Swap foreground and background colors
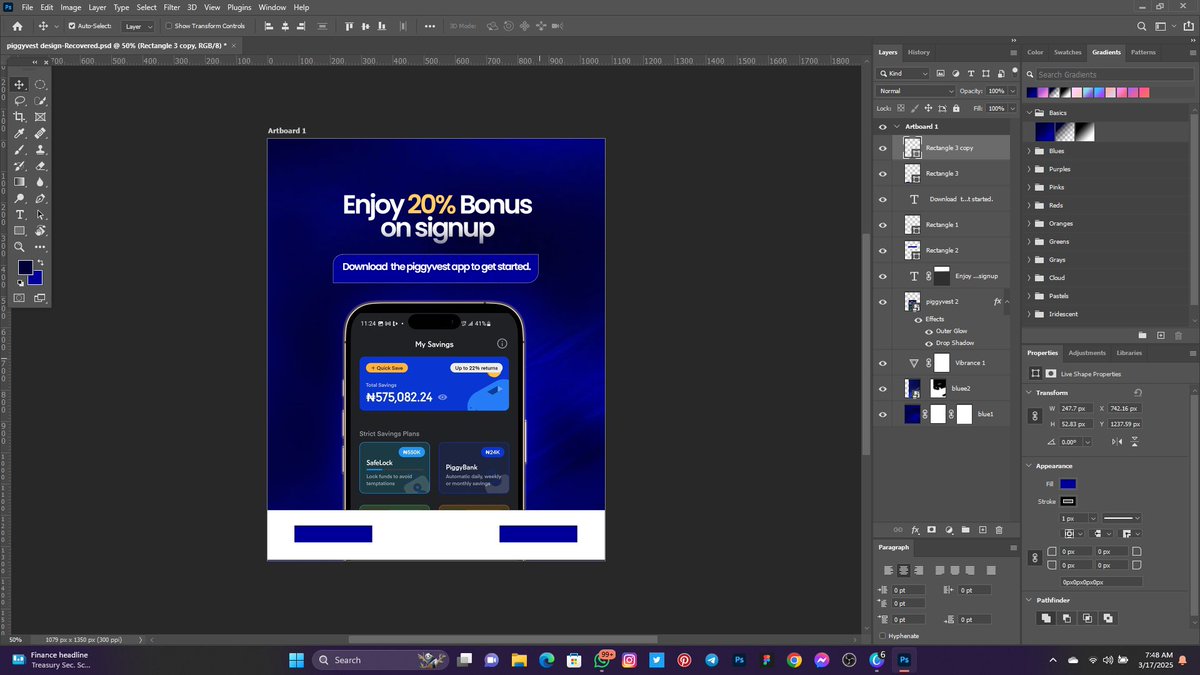The image size is (1200, 675). point(41,263)
